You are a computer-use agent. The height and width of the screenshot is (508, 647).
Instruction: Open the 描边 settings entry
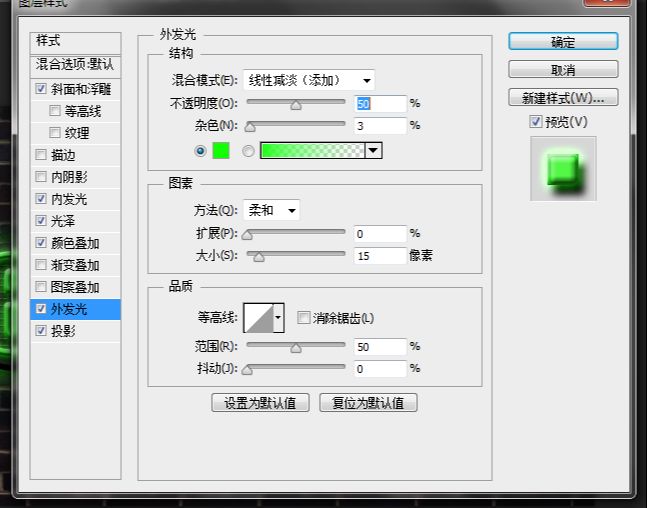pos(63,155)
